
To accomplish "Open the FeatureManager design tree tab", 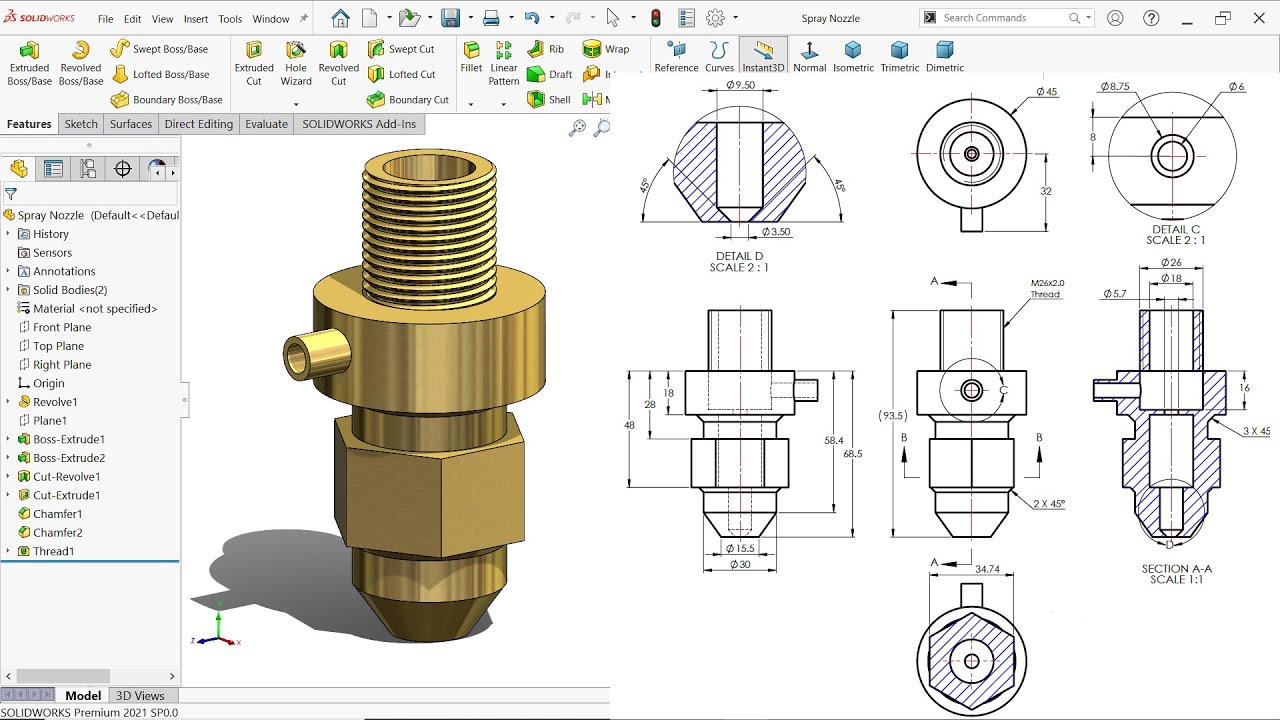I will (19, 169).
